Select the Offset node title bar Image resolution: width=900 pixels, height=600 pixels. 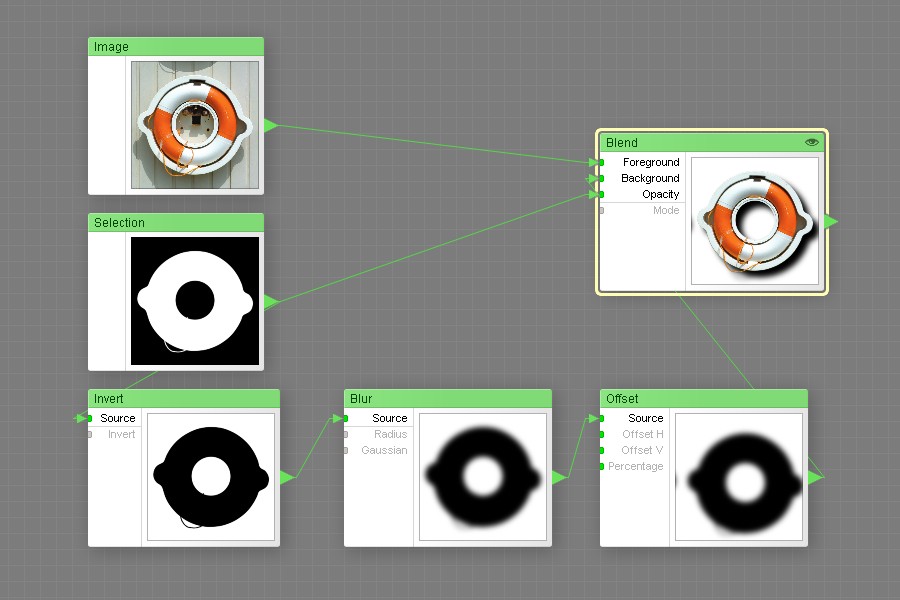tap(704, 398)
